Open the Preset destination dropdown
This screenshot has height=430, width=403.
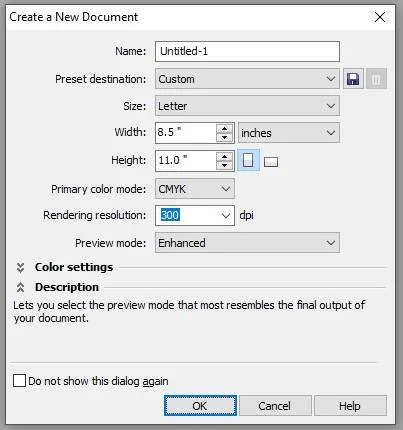click(247, 79)
